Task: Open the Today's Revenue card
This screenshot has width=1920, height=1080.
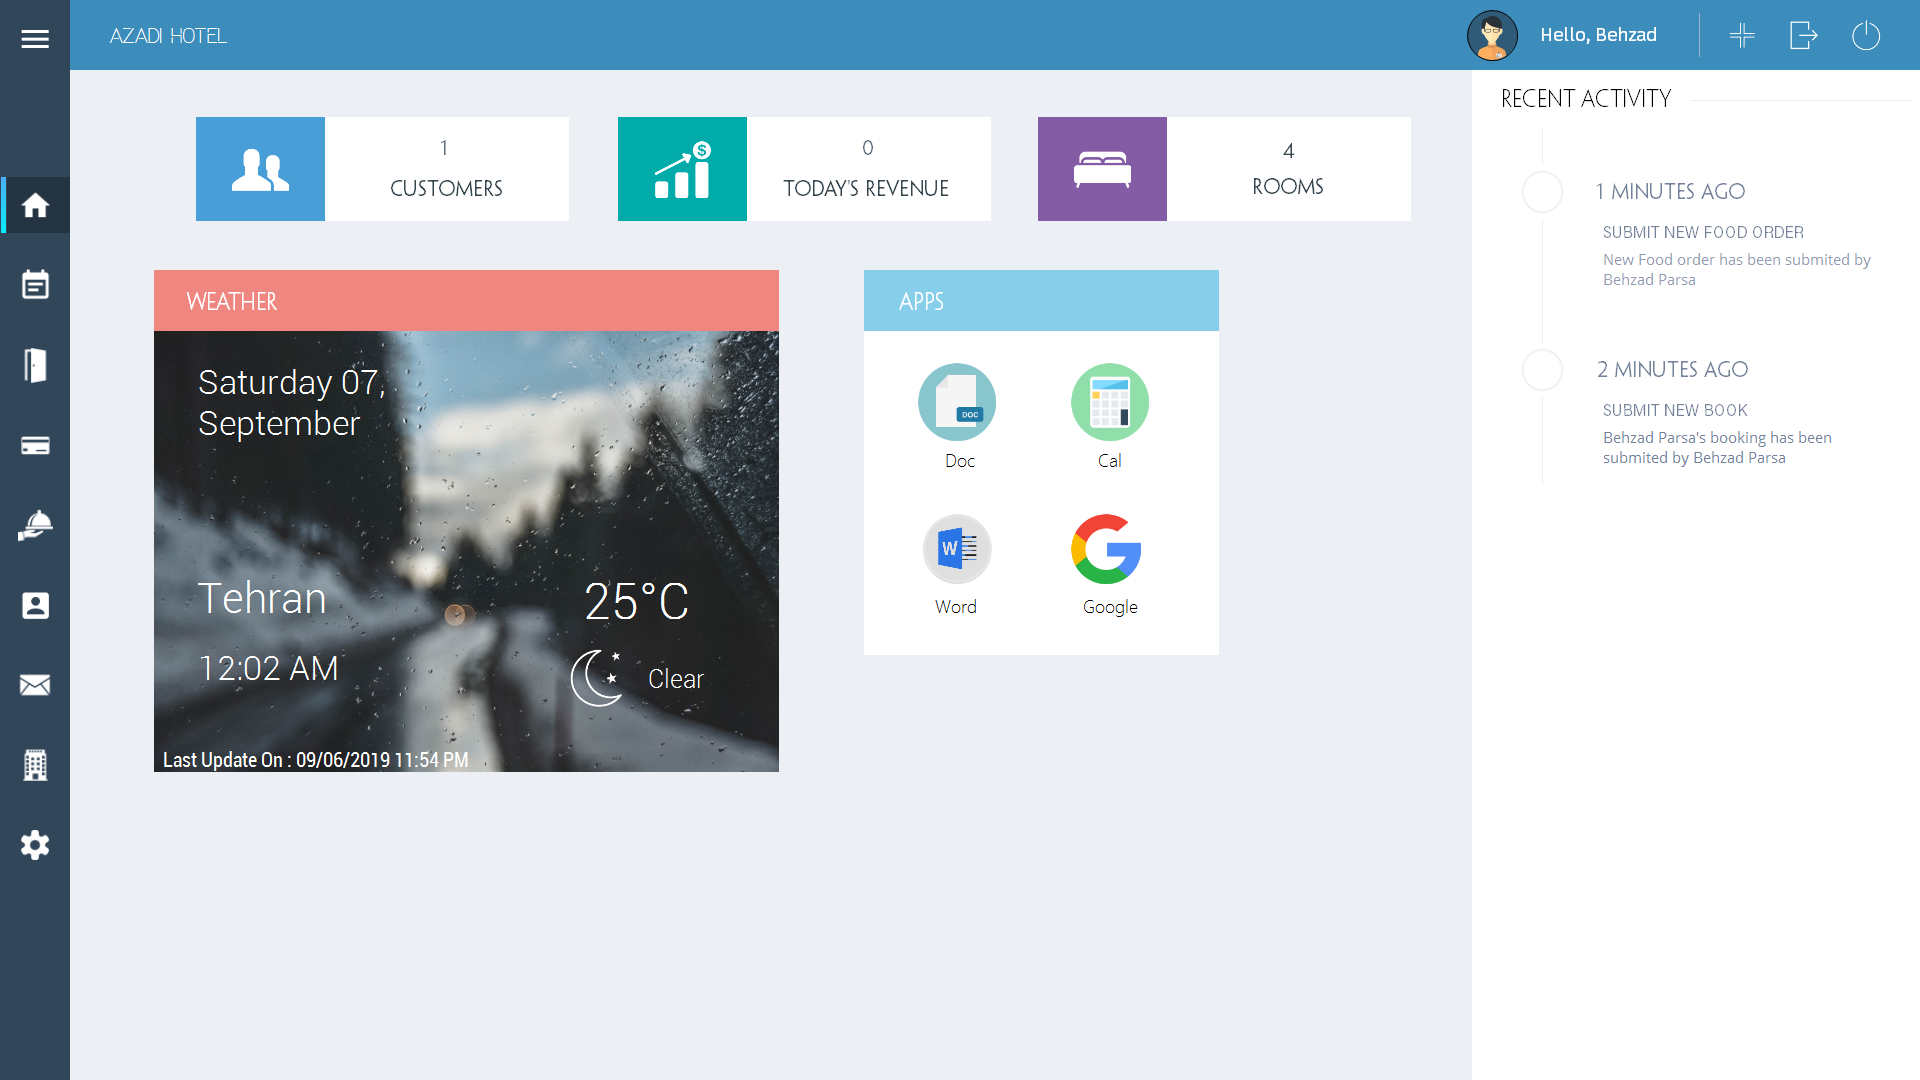Action: [804, 169]
